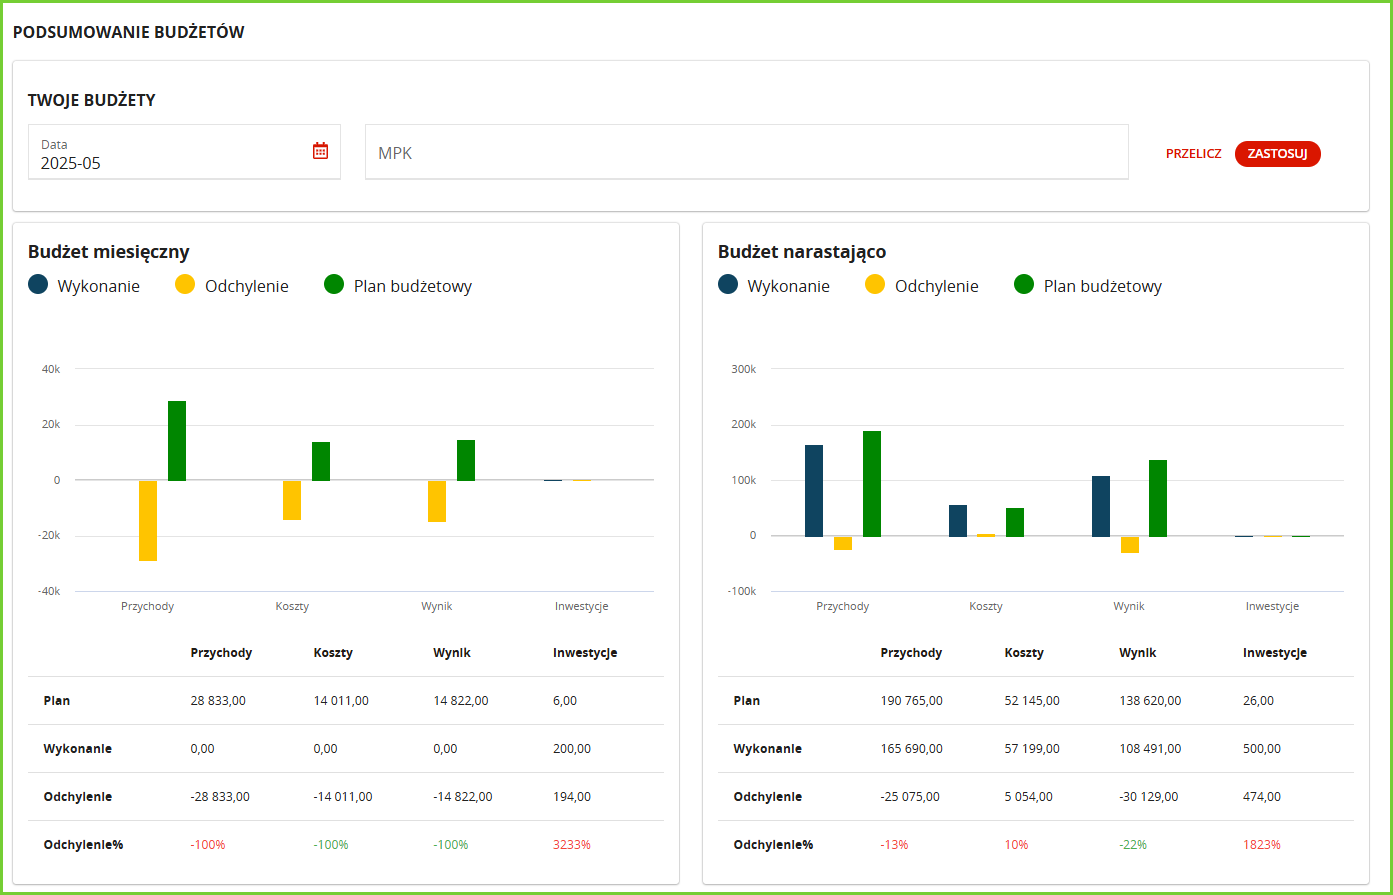Click red -100% under monthly Przychody
Screen dimensions: 1393x895
coord(208,845)
